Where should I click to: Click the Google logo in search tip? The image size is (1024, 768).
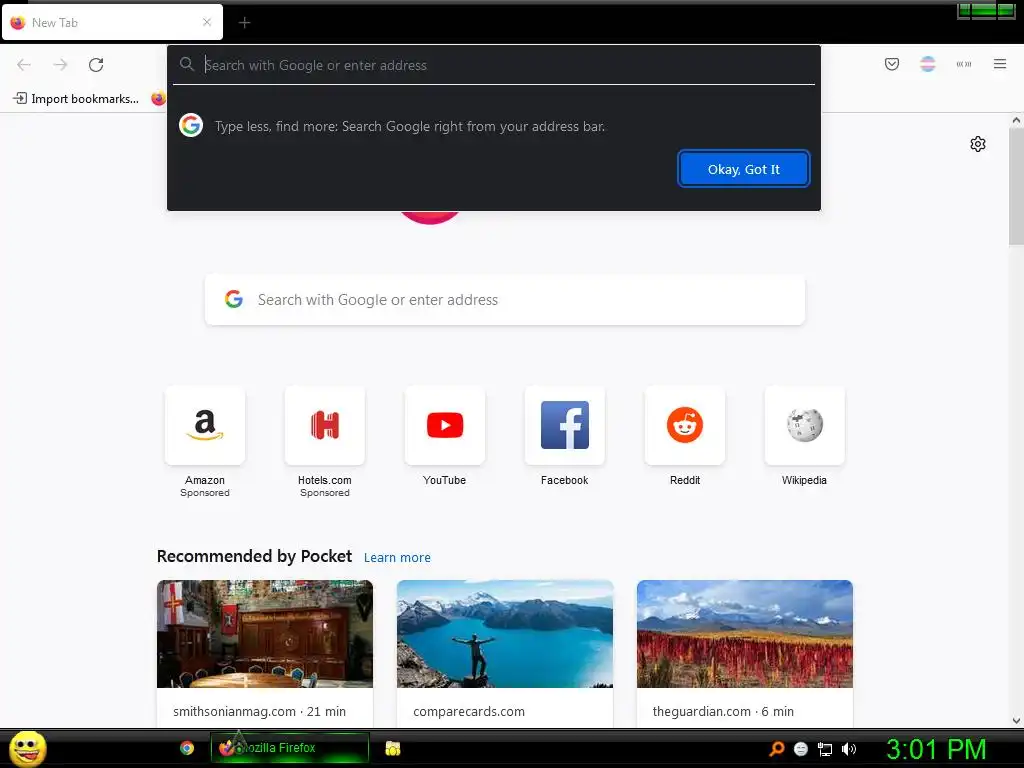coord(191,125)
